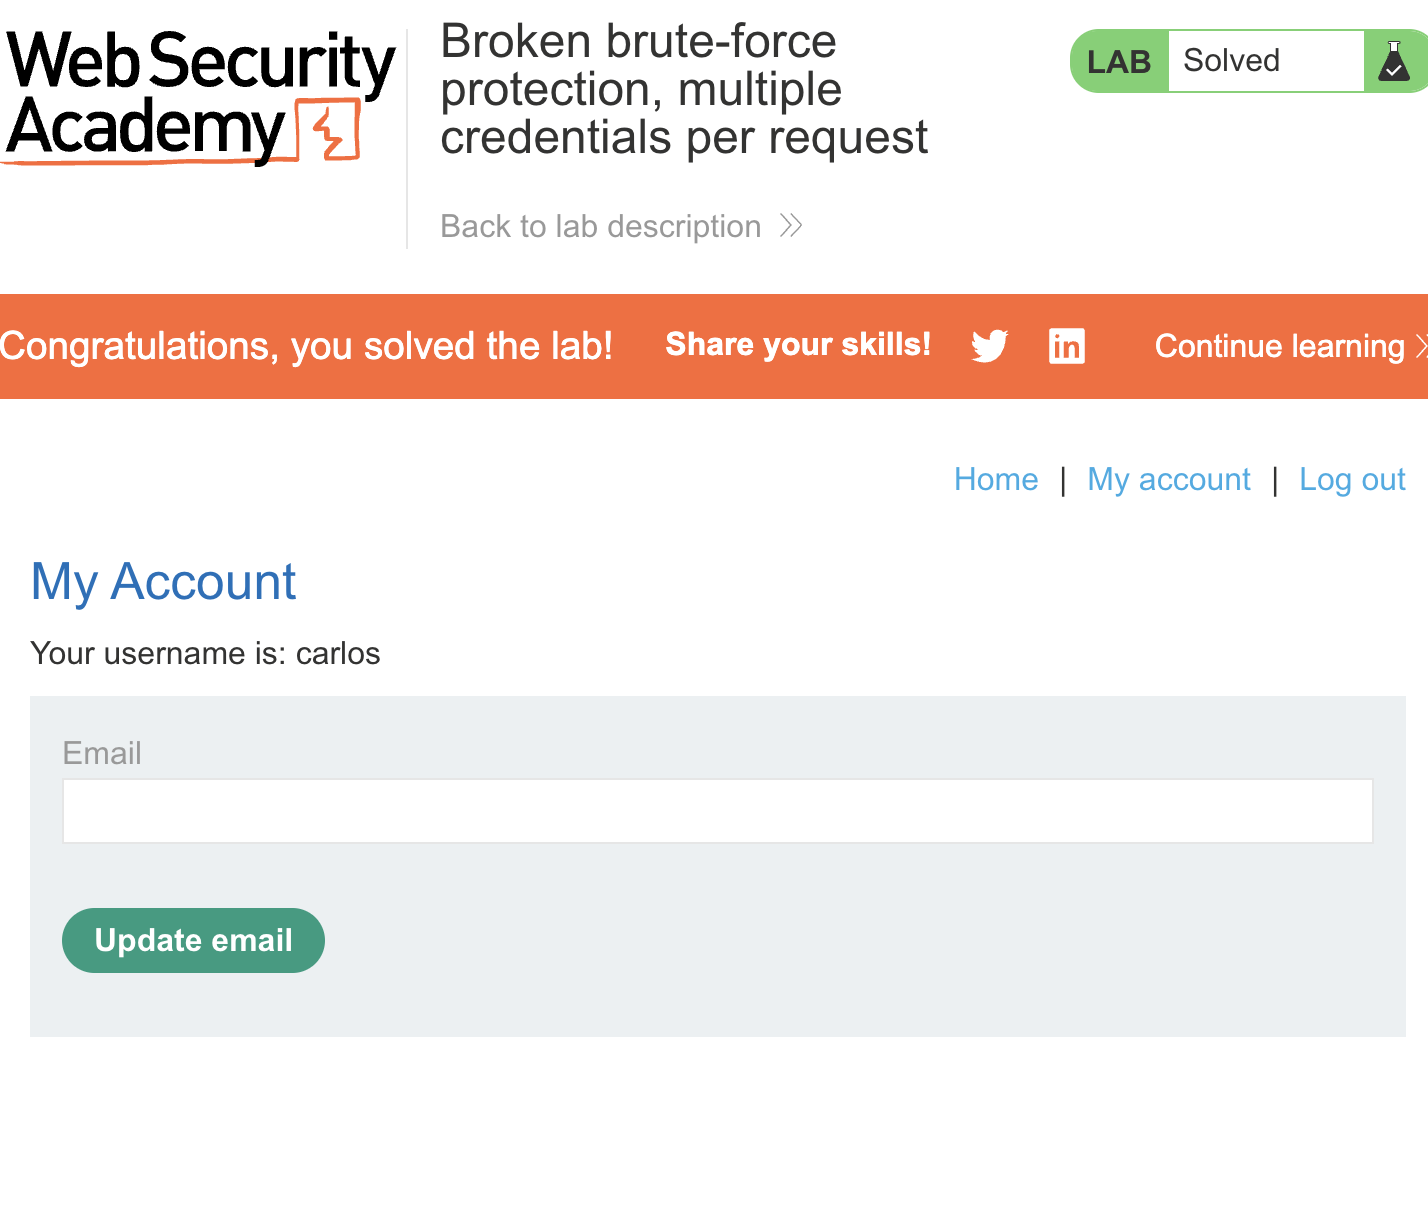
Task: Click the orange lightning bolt logo mark
Action: [328, 130]
